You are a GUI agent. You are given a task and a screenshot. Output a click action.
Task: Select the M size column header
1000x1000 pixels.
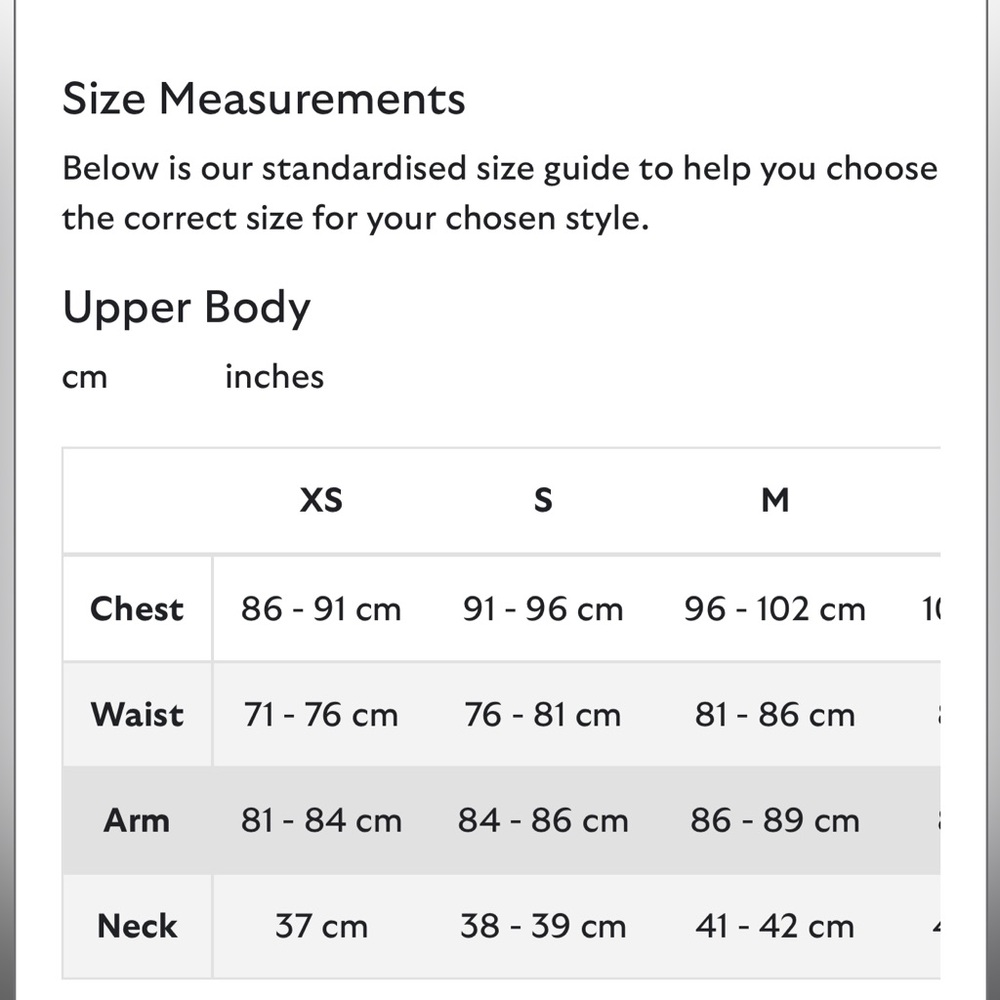(775, 500)
